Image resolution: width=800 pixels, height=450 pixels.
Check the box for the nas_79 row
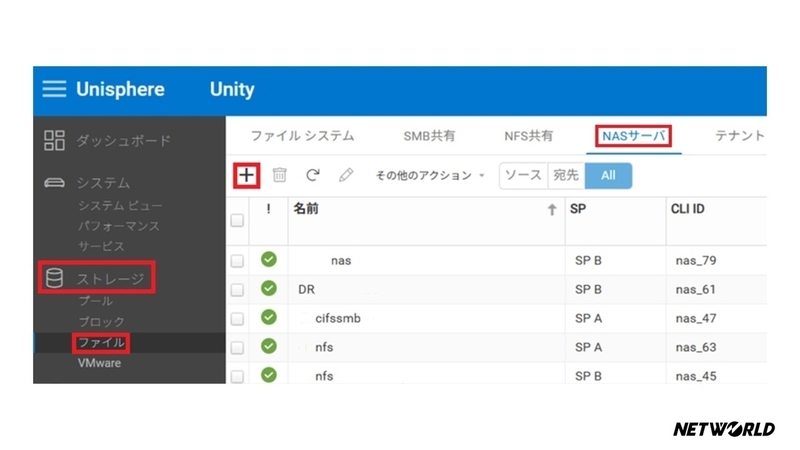237,261
